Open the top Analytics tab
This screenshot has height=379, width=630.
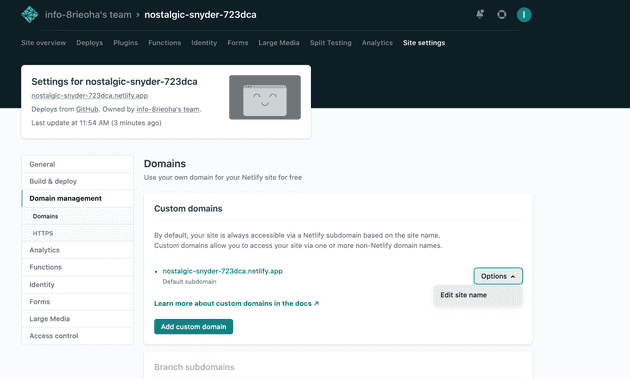[377, 43]
